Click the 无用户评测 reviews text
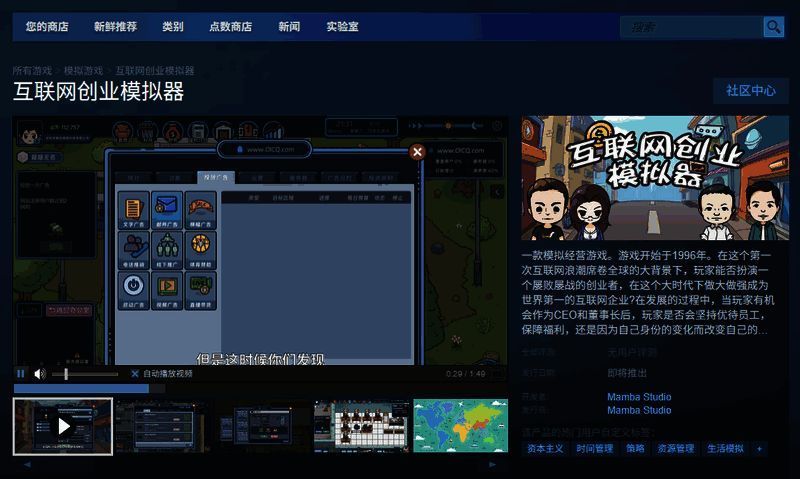The image size is (800, 479). (632, 352)
